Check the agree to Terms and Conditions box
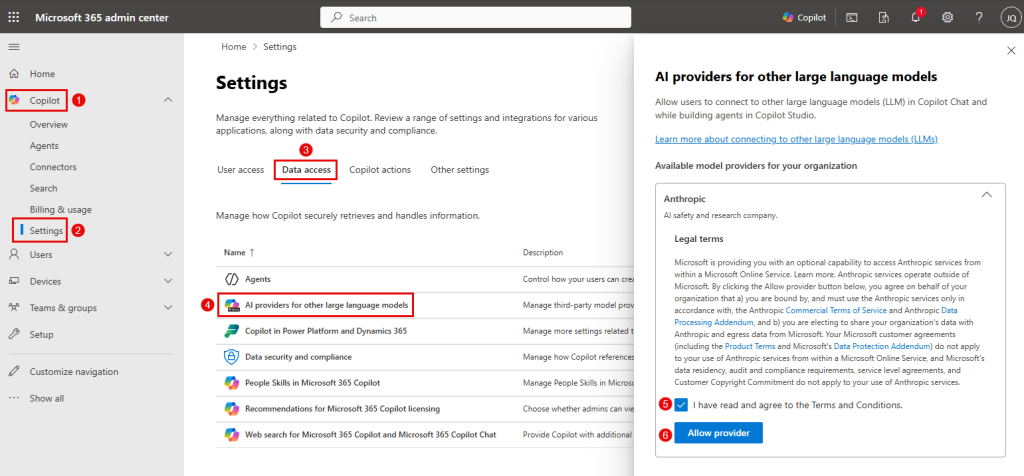This screenshot has width=1024, height=476. pos(681,405)
